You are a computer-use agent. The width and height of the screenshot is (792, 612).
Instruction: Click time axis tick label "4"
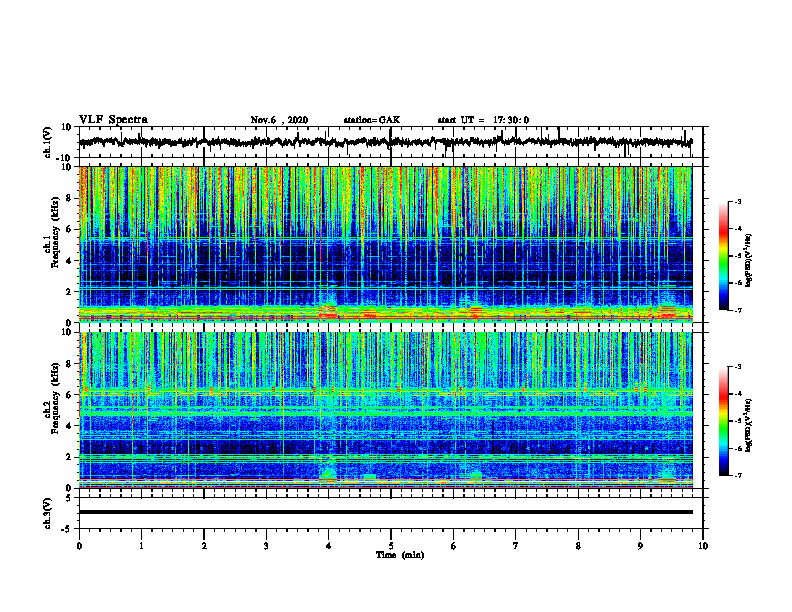click(x=329, y=546)
